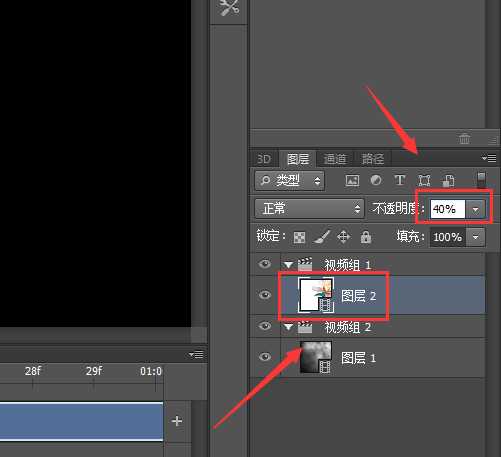Click the plus button to add media to the track
501x457 pixels.
[x=177, y=421]
